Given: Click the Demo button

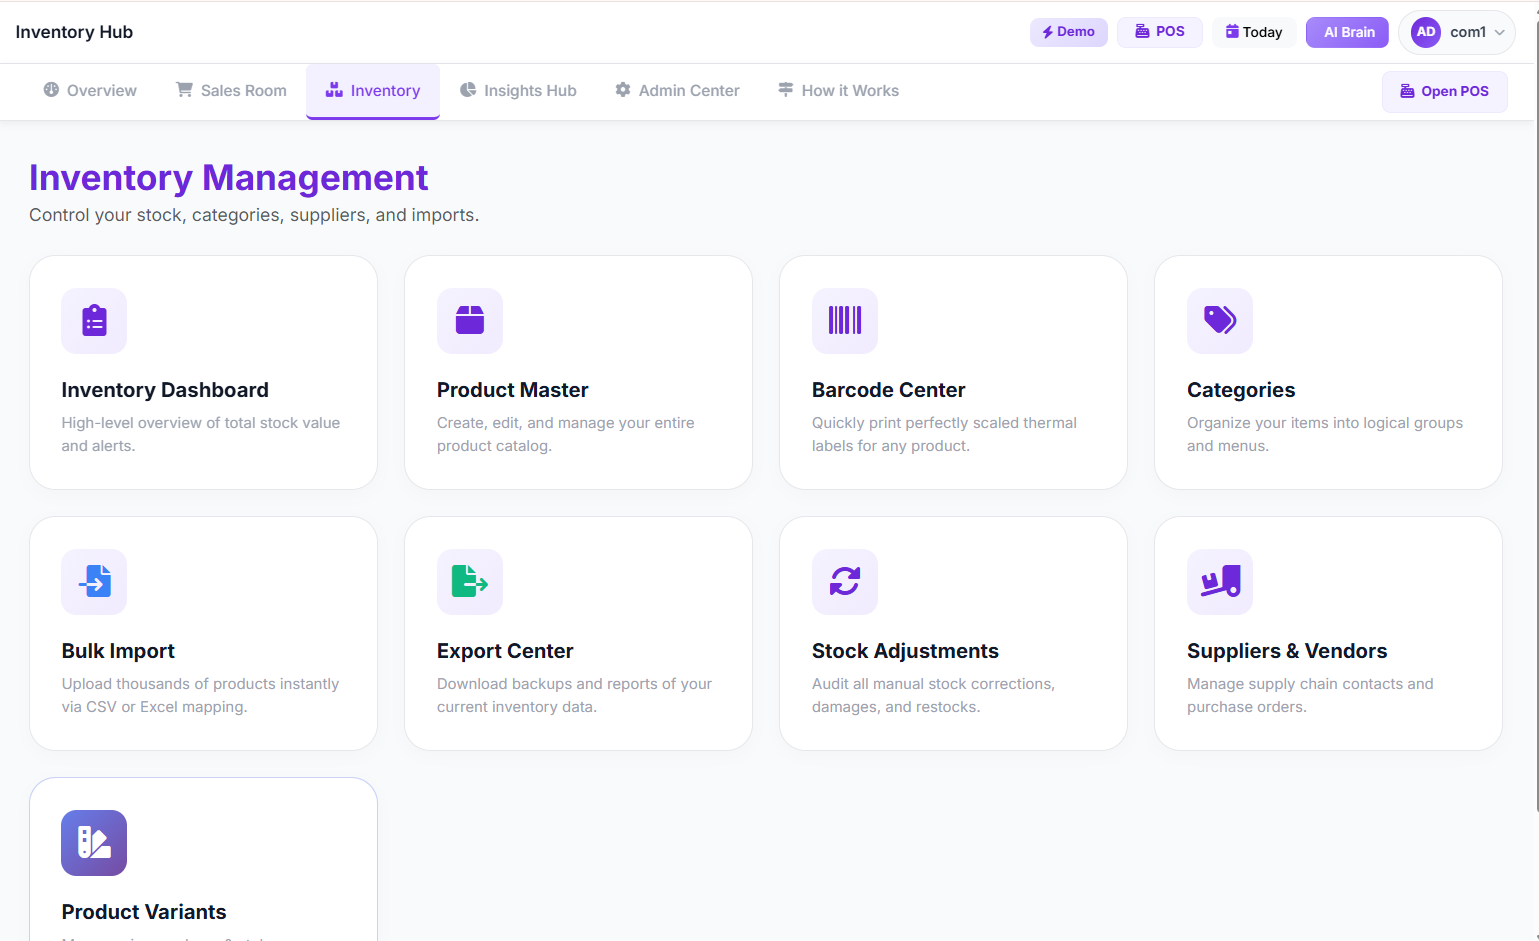Looking at the screenshot, I should coord(1068,32).
